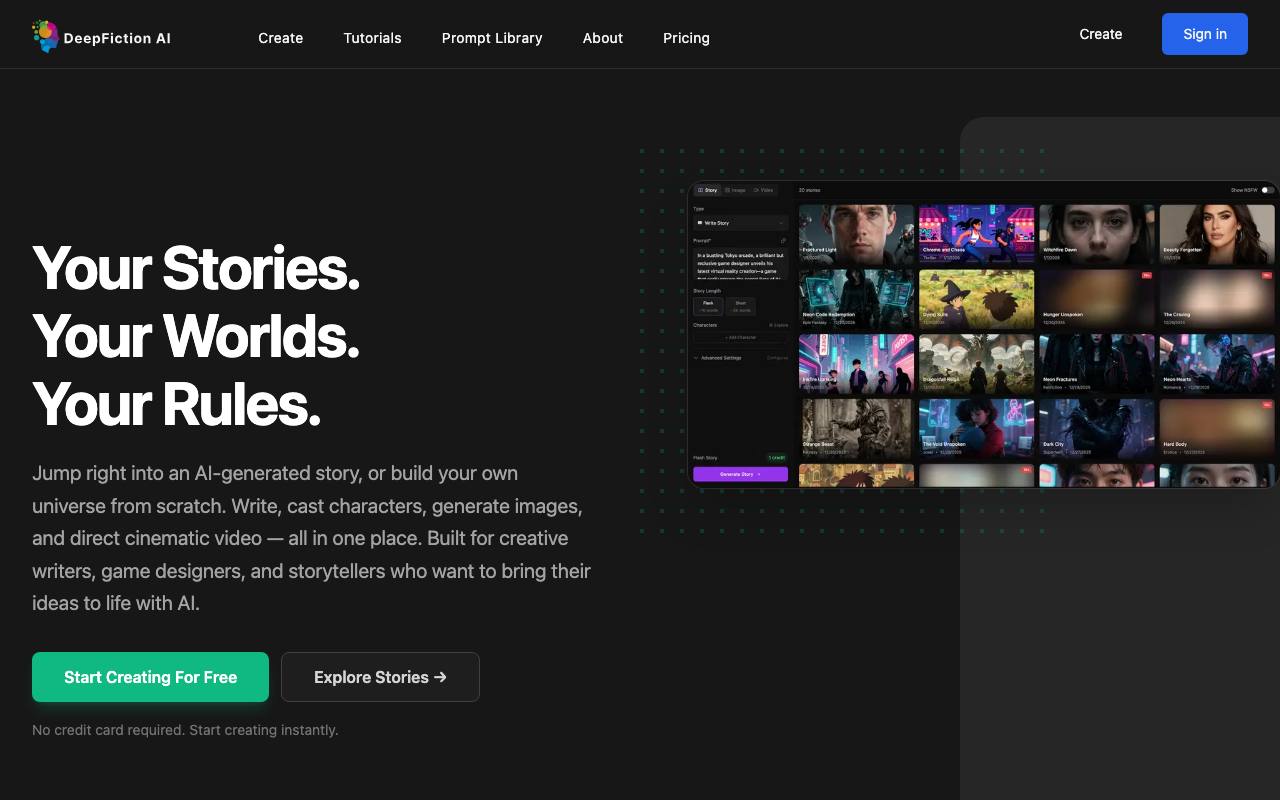Open Neon Code Redemption story thumbnail

[x=856, y=299]
